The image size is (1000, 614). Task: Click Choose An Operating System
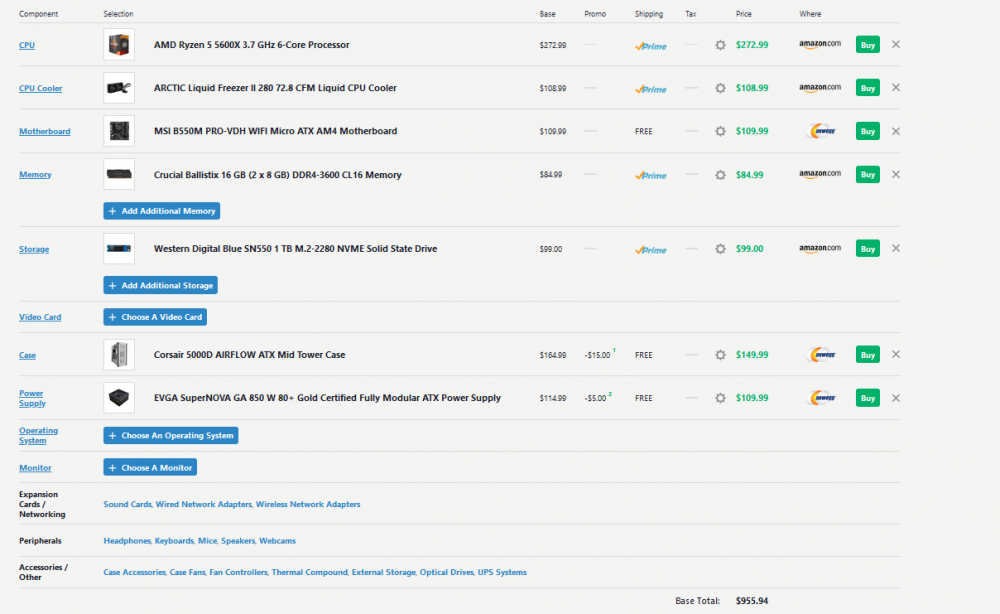pos(170,435)
